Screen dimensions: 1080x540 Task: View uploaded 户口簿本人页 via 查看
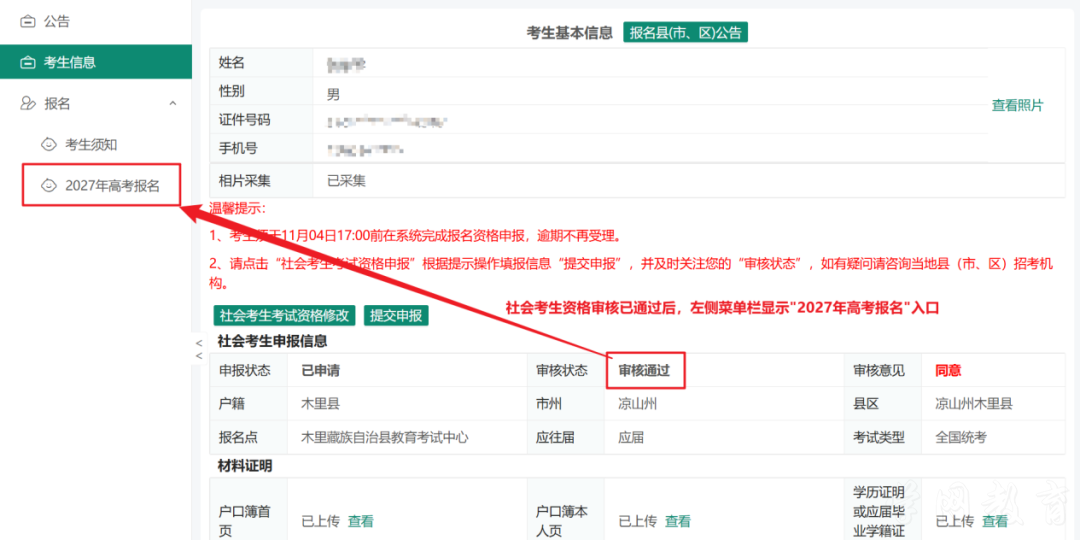point(678,521)
